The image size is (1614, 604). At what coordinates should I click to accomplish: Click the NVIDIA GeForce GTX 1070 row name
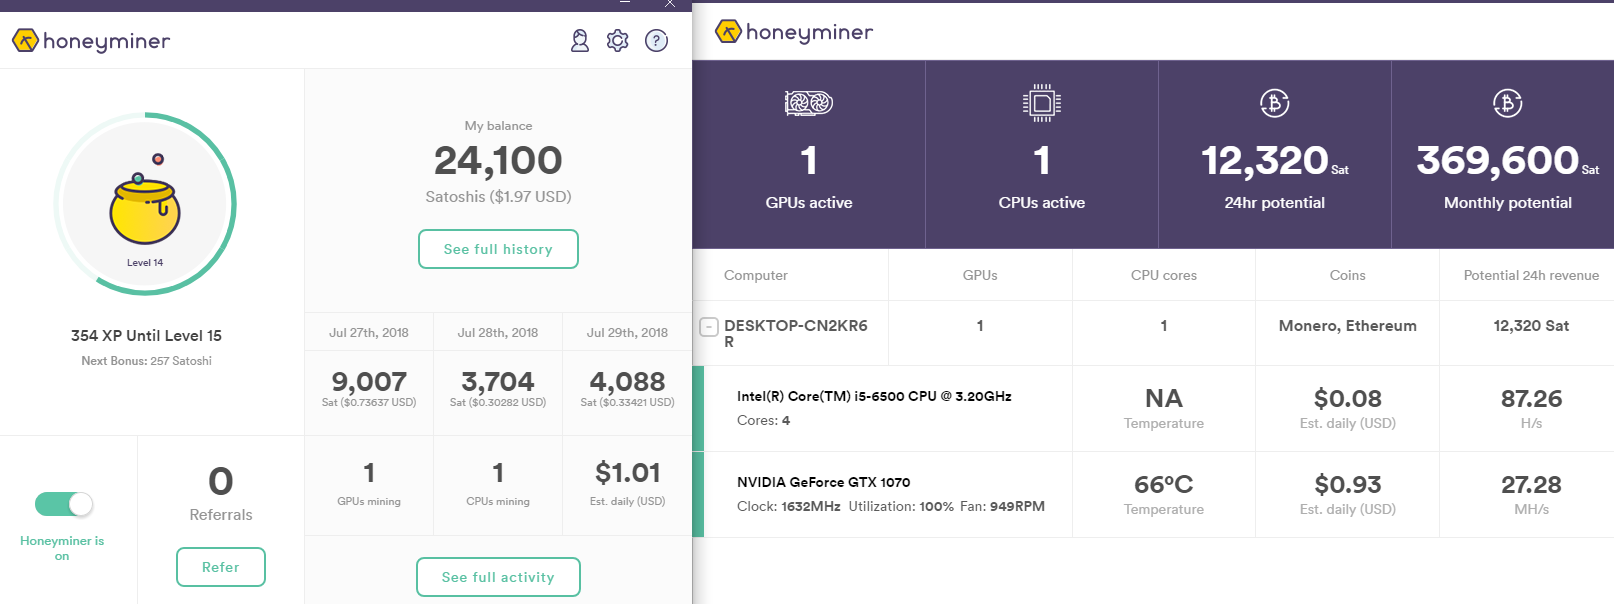pos(823,482)
